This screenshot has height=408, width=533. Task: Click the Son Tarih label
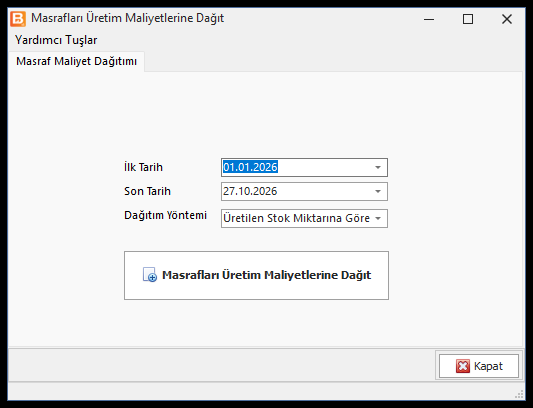pyautogui.click(x=147, y=191)
